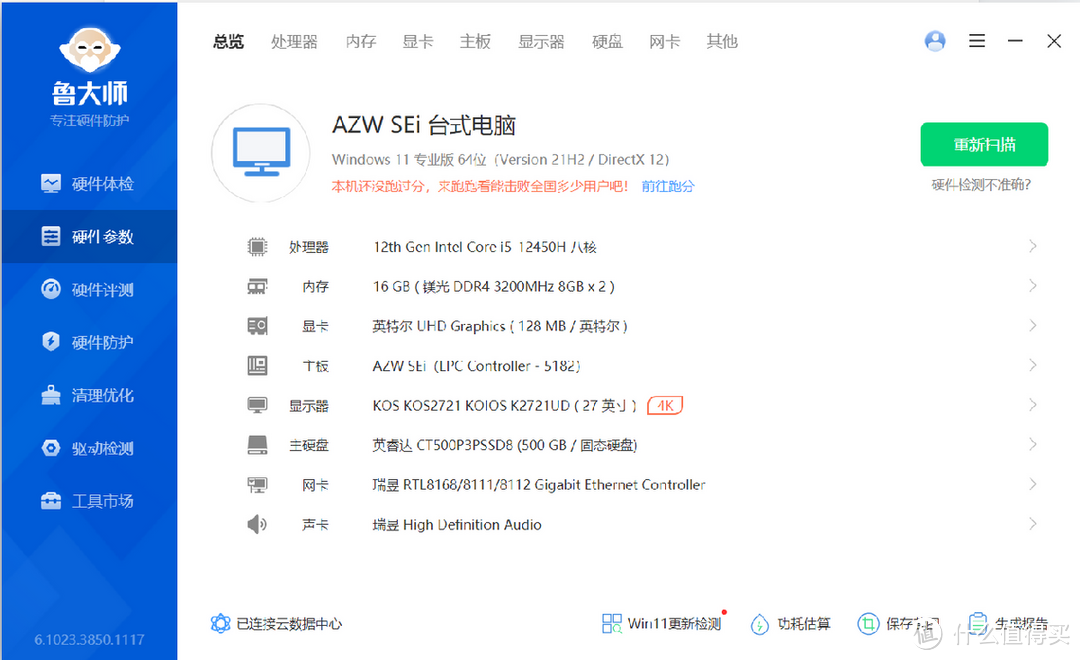The width and height of the screenshot is (1080, 660).
Task: Follow the 前往跑分 link
Action: pyautogui.click(x=668, y=186)
